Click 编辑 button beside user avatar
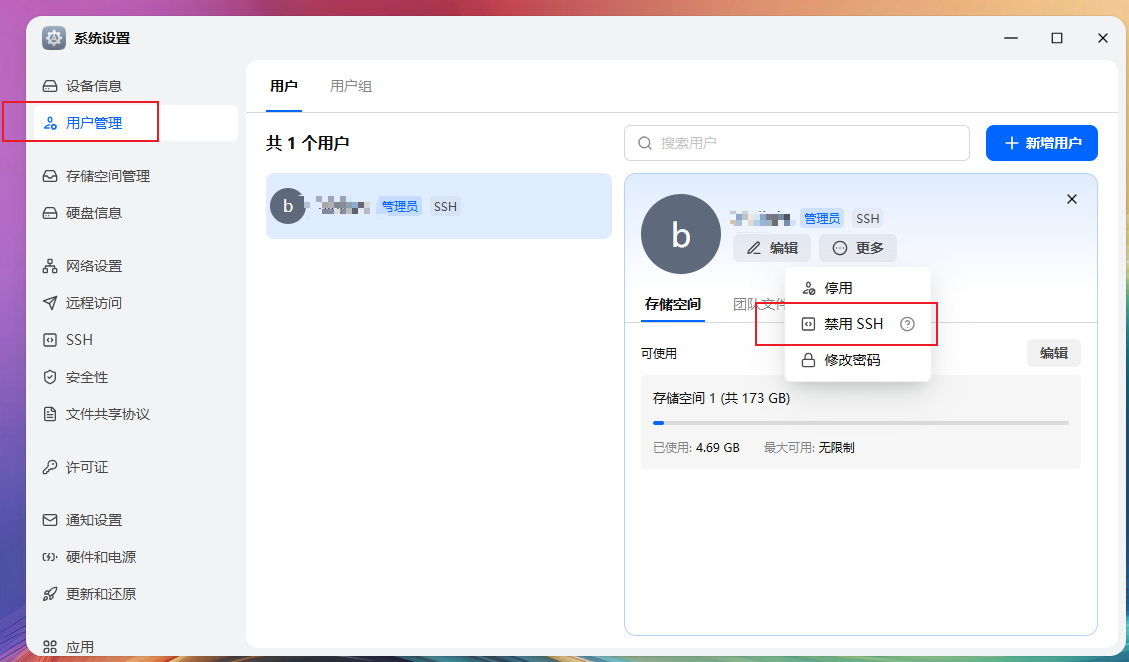 772,248
